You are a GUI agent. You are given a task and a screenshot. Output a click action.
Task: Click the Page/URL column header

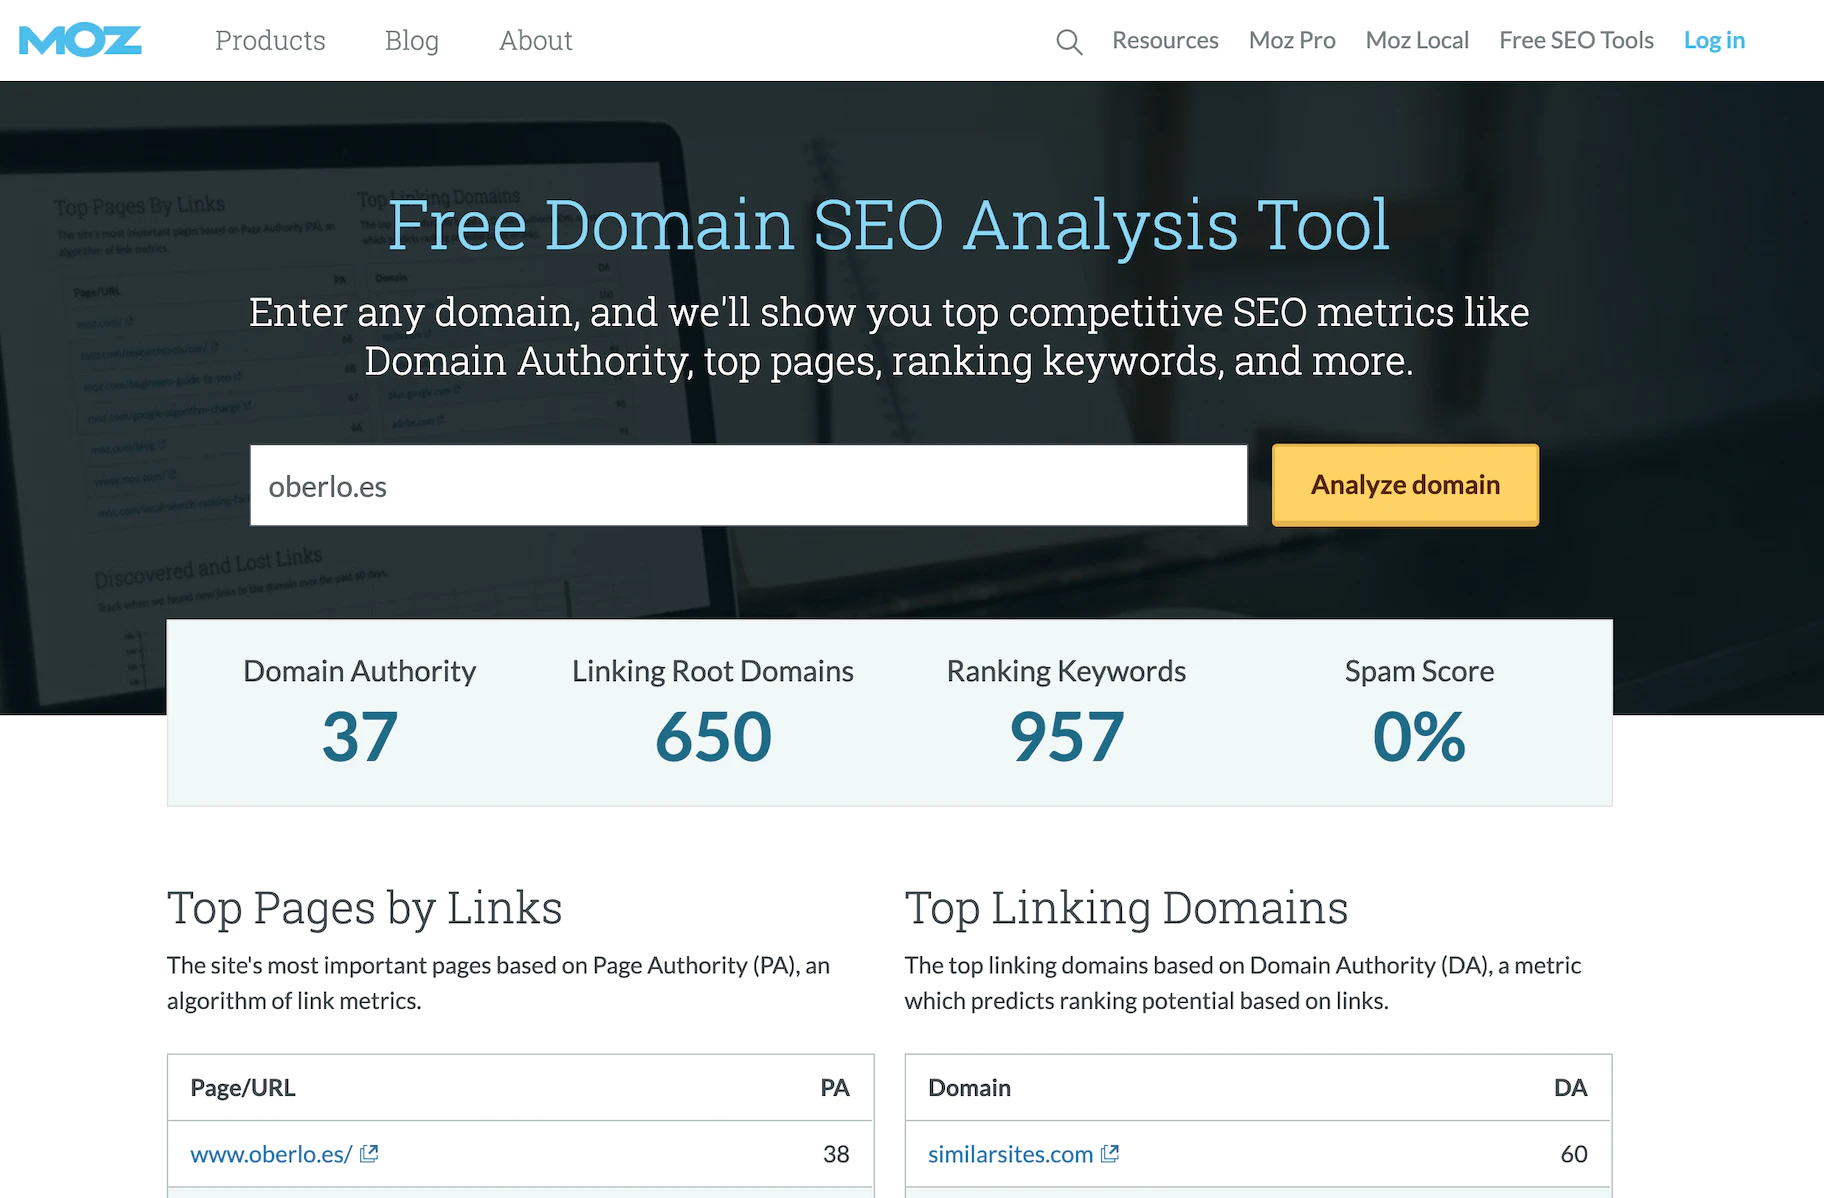(x=243, y=1088)
